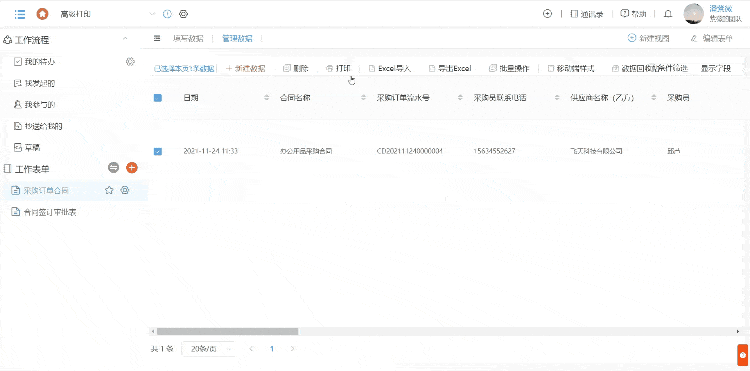Expand the 高级打印 app dropdown chevron
The image size is (750, 371).
(x=153, y=14)
